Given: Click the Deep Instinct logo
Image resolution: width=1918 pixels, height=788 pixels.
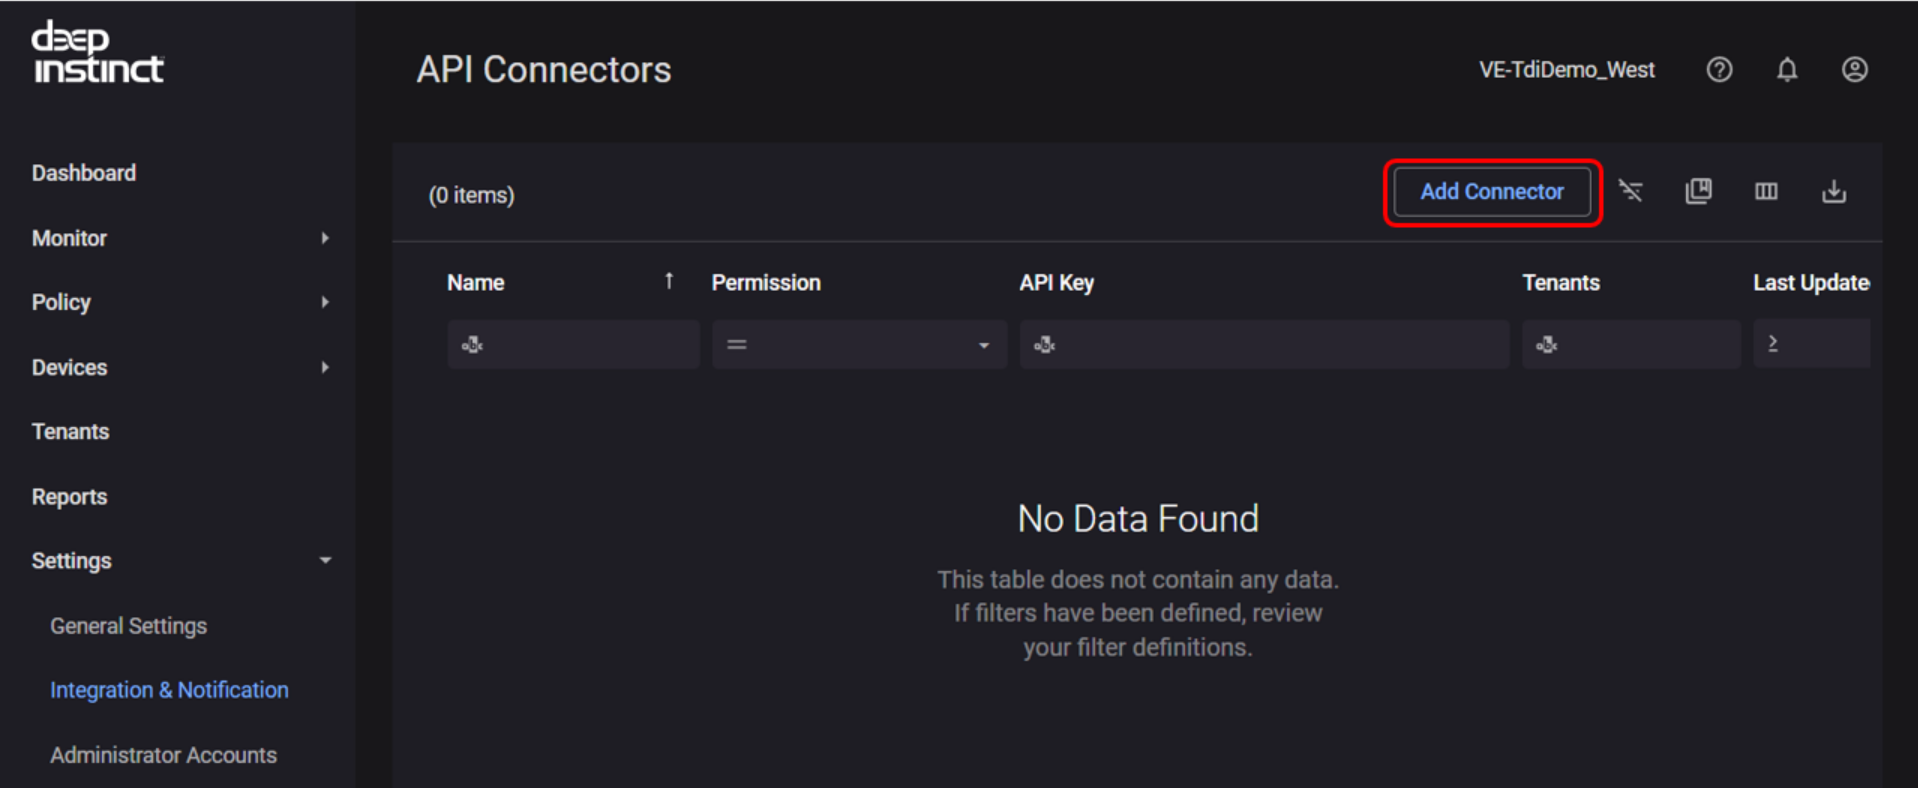Looking at the screenshot, I should [97, 53].
